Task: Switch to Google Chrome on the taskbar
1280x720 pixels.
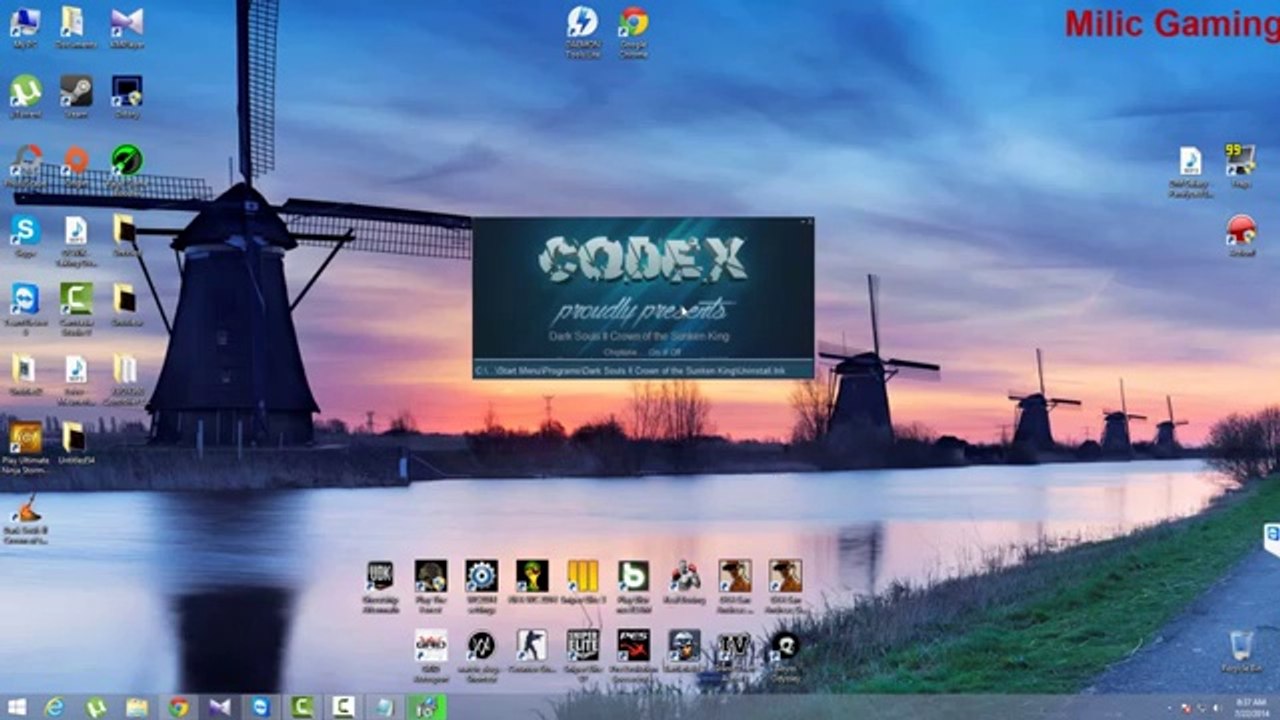Action: tap(179, 707)
